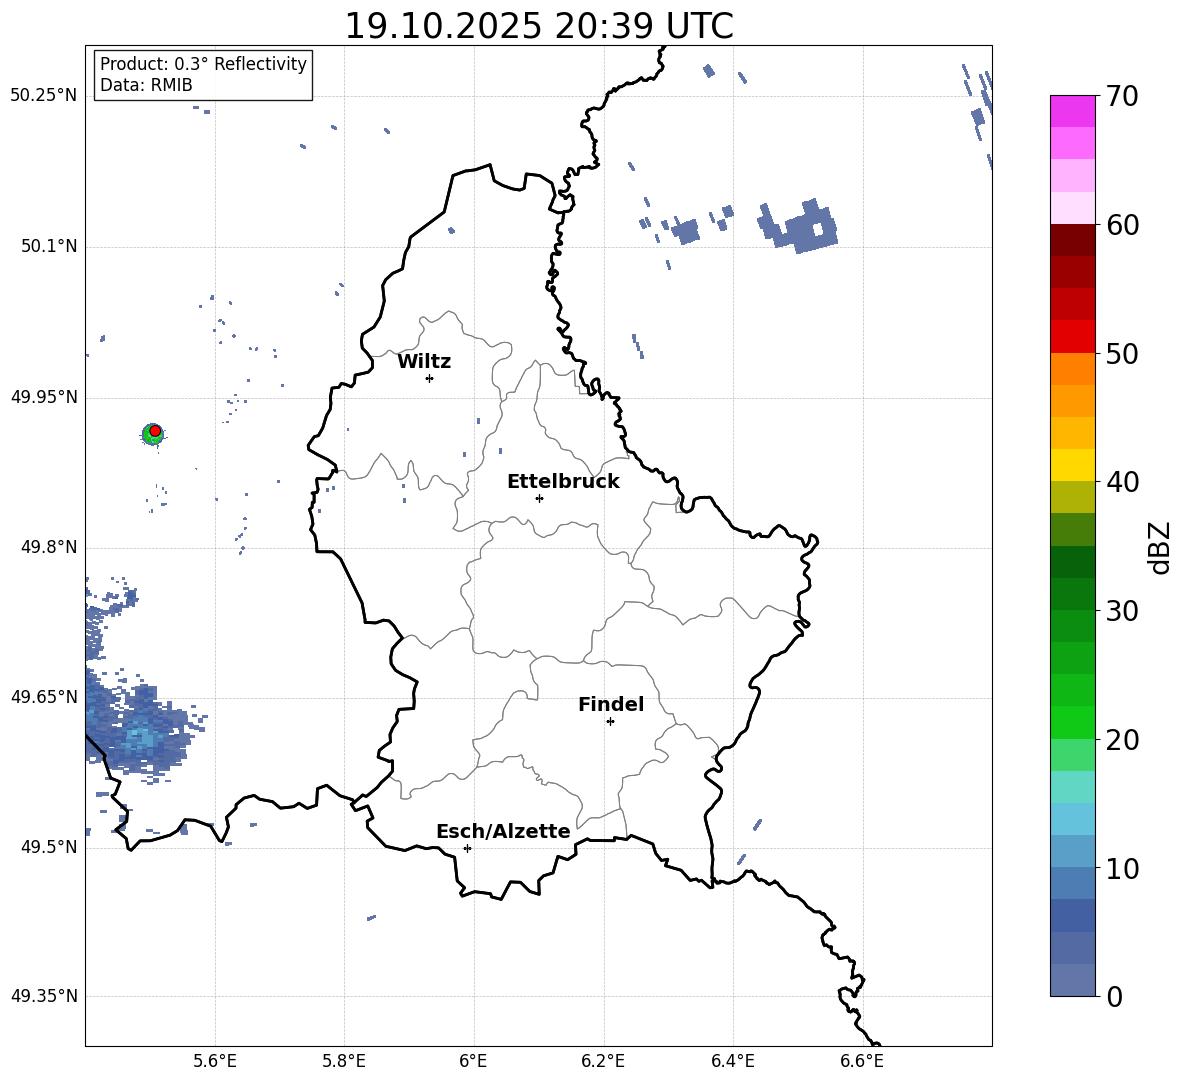Click the Esch/Alzette city label
This screenshot has width=1184, height=1081.
(503, 832)
